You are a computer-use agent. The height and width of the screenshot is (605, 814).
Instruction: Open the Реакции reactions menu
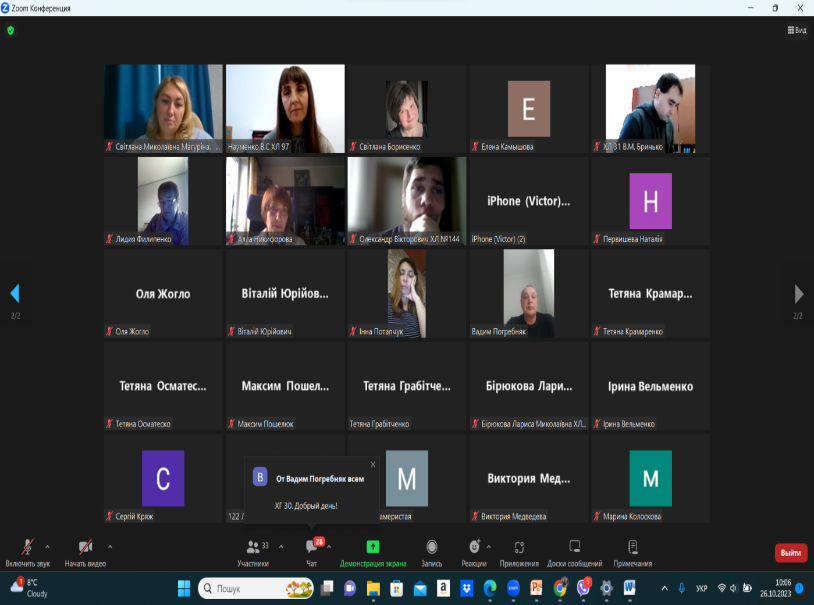[x=474, y=551]
